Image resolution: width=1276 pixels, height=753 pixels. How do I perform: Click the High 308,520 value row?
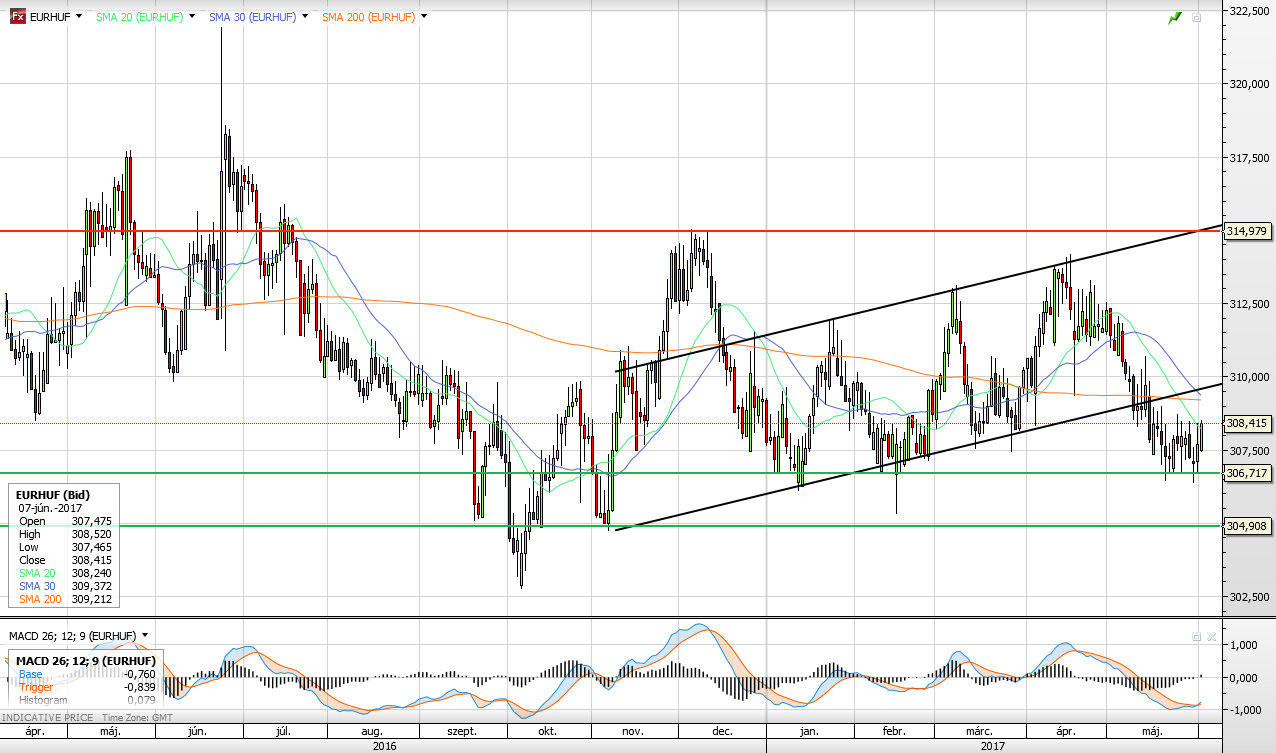[66, 534]
